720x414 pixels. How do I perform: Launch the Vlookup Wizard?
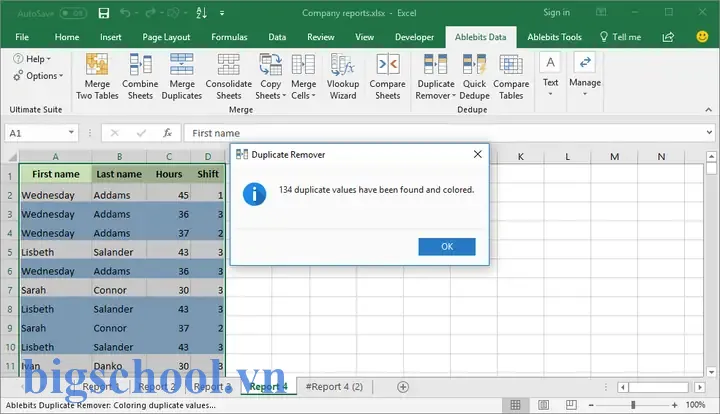tap(343, 77)
